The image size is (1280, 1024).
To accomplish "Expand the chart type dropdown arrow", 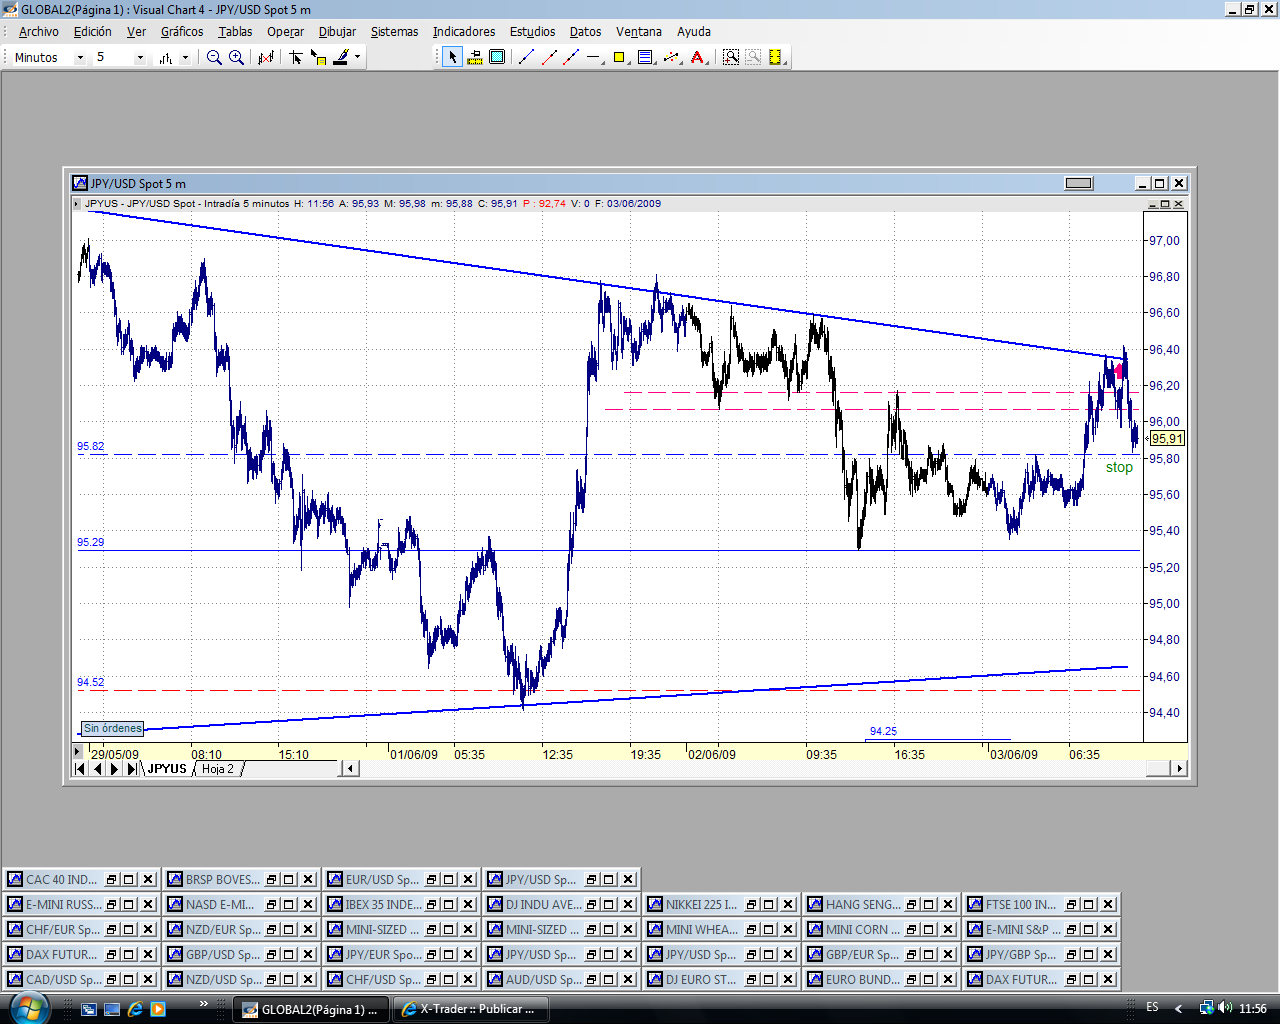I will 185,58.
